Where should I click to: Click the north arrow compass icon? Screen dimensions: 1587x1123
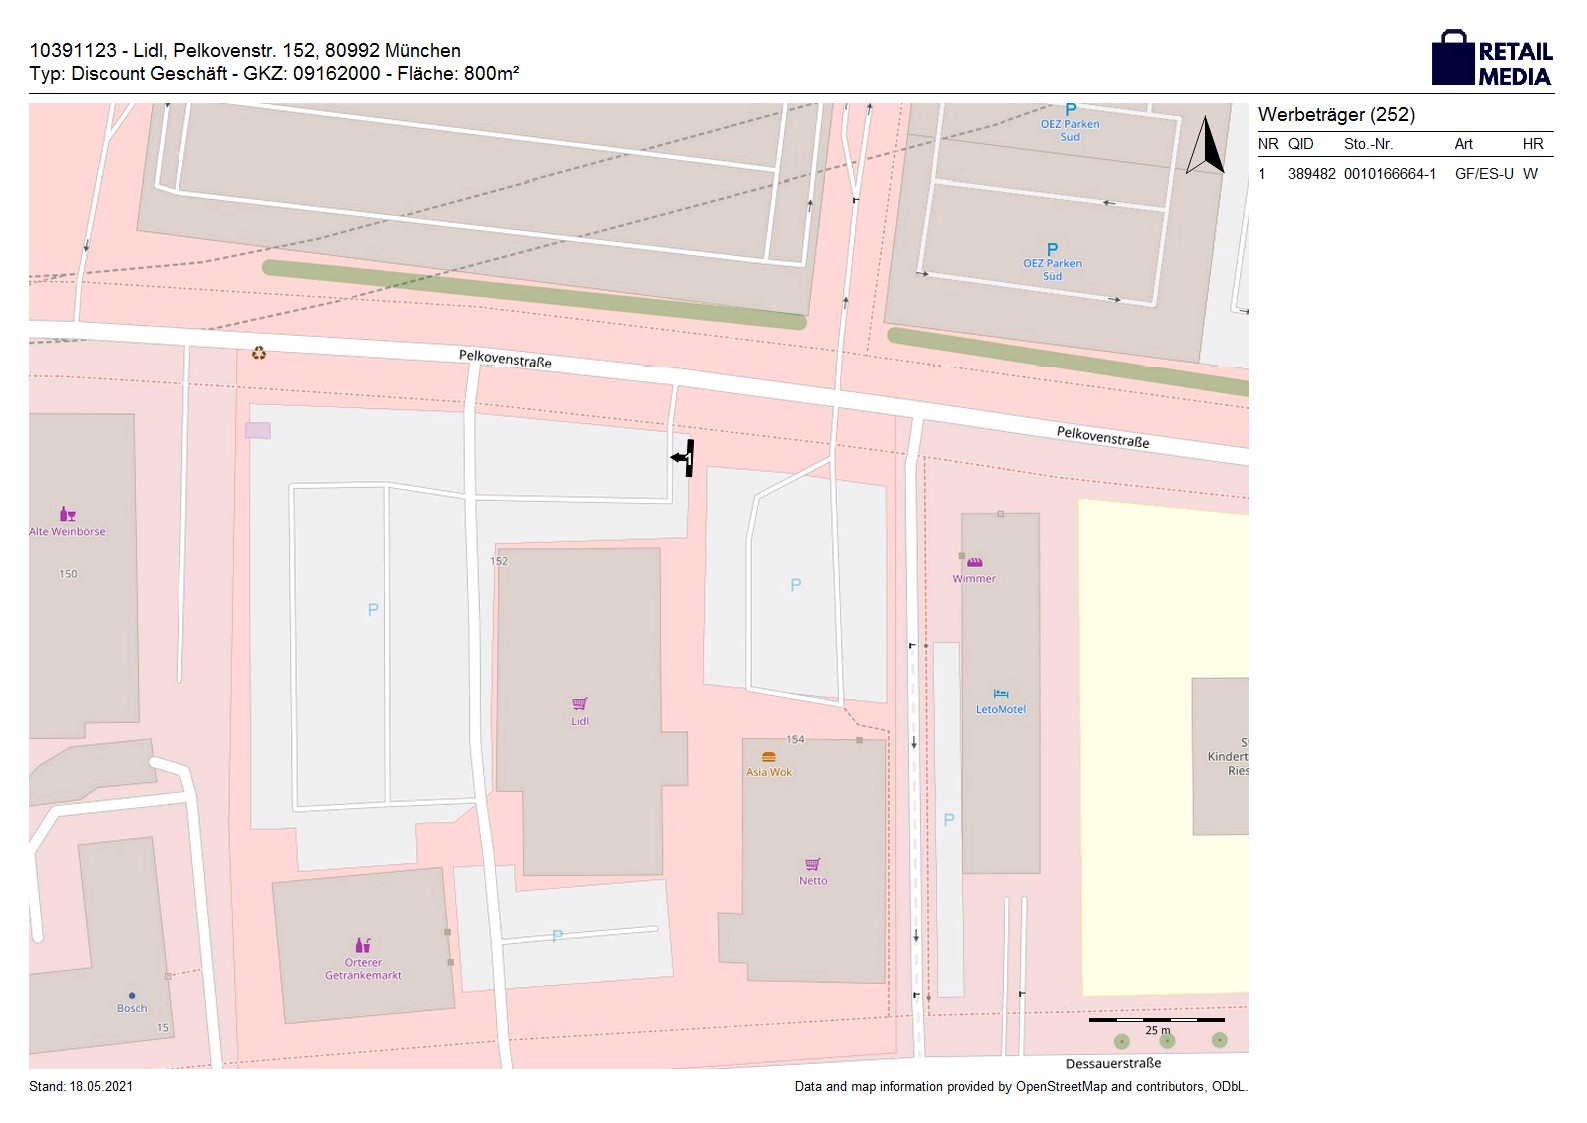1206,146
